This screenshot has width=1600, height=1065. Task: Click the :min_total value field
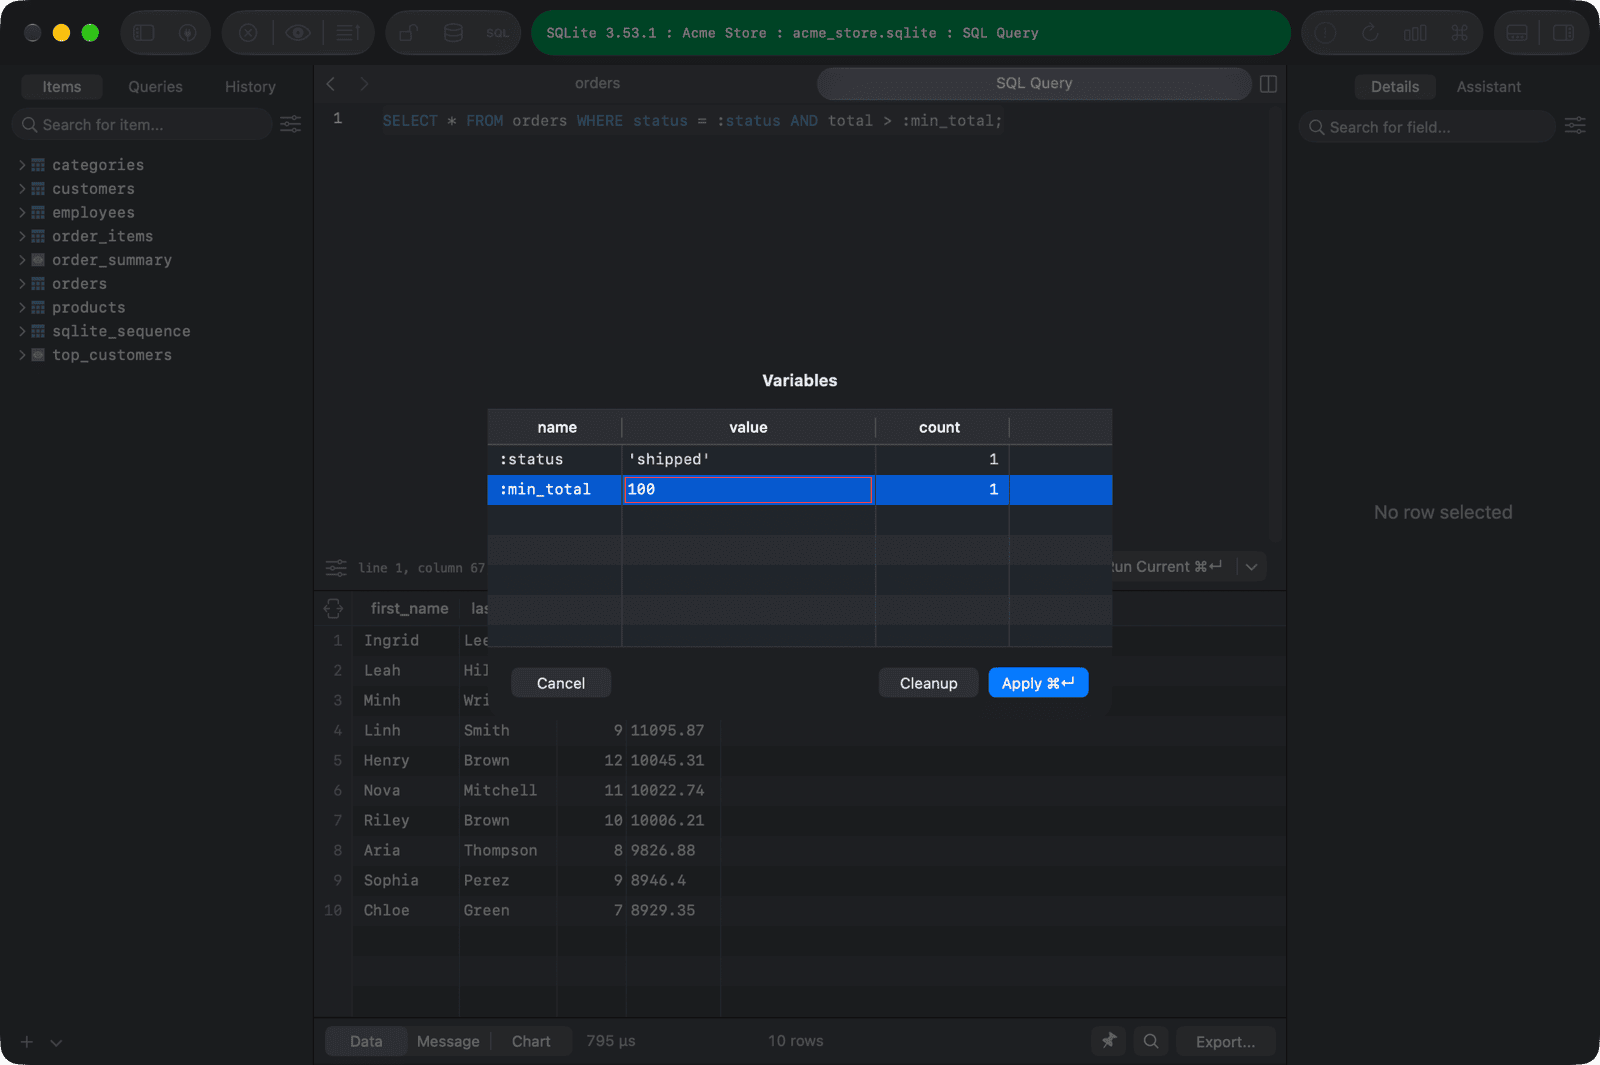click(x=748, y=490)
